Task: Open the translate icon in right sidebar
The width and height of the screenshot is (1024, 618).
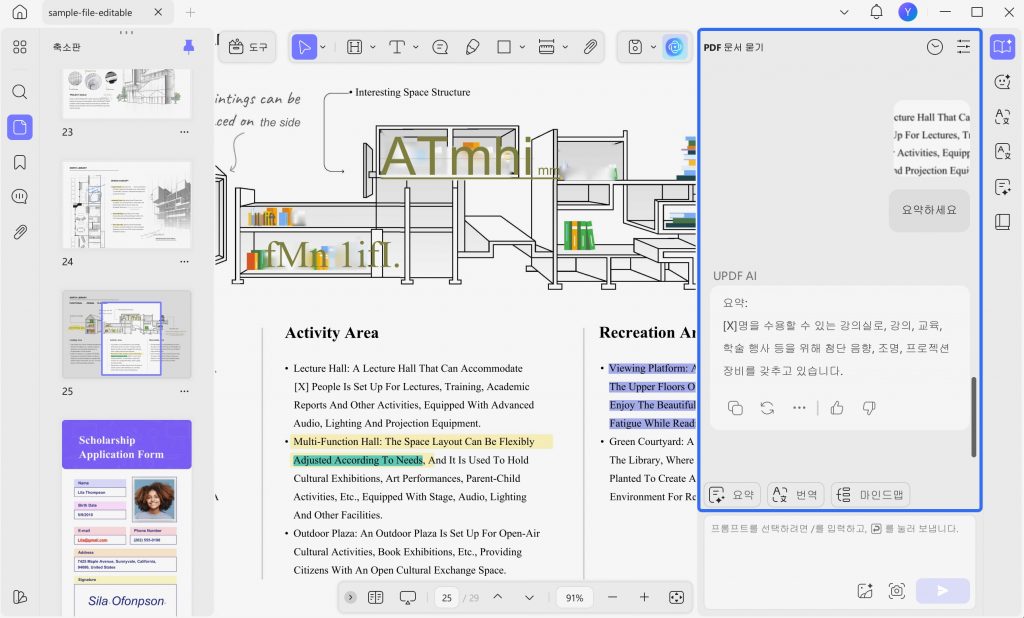Action: pyautogui.click(x=1002, y=117)
